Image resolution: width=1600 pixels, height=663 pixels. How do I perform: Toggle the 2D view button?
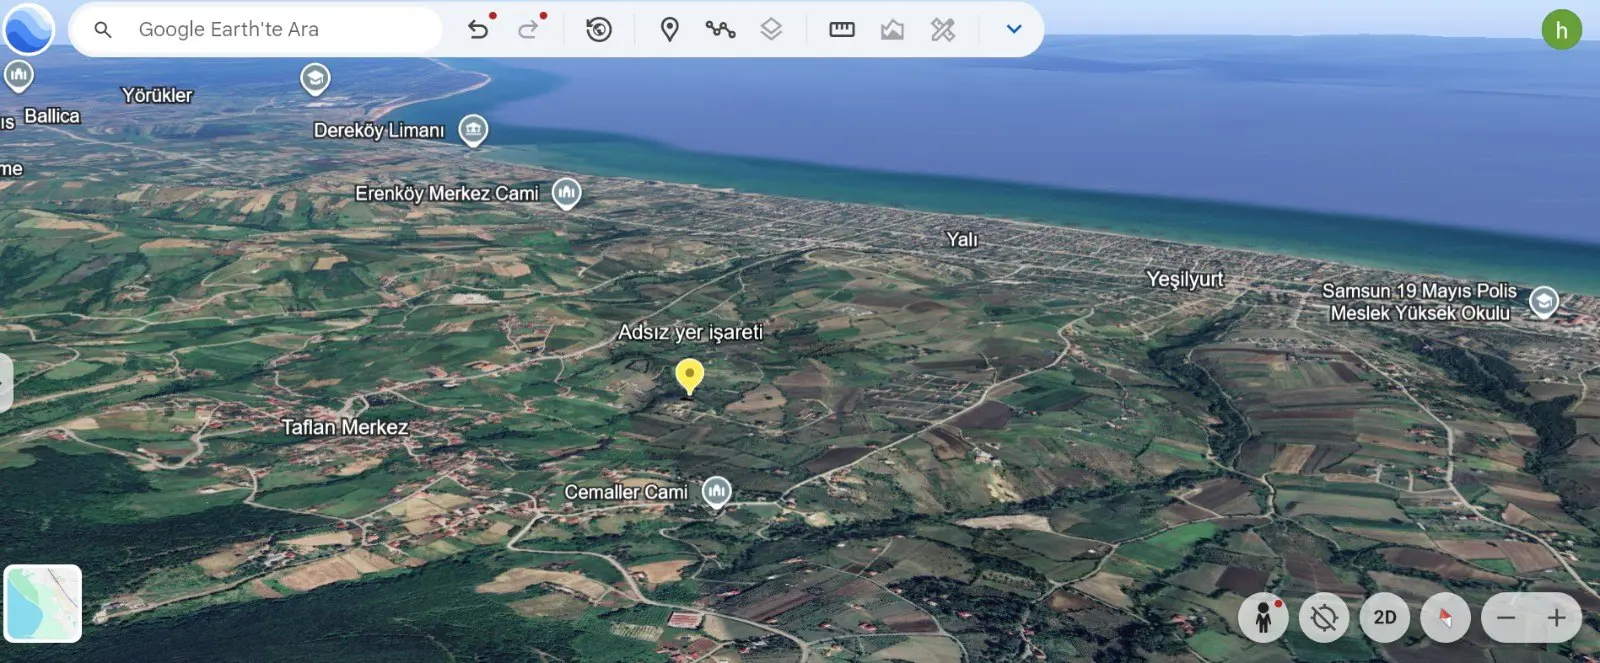click(x=1385, y=618)
